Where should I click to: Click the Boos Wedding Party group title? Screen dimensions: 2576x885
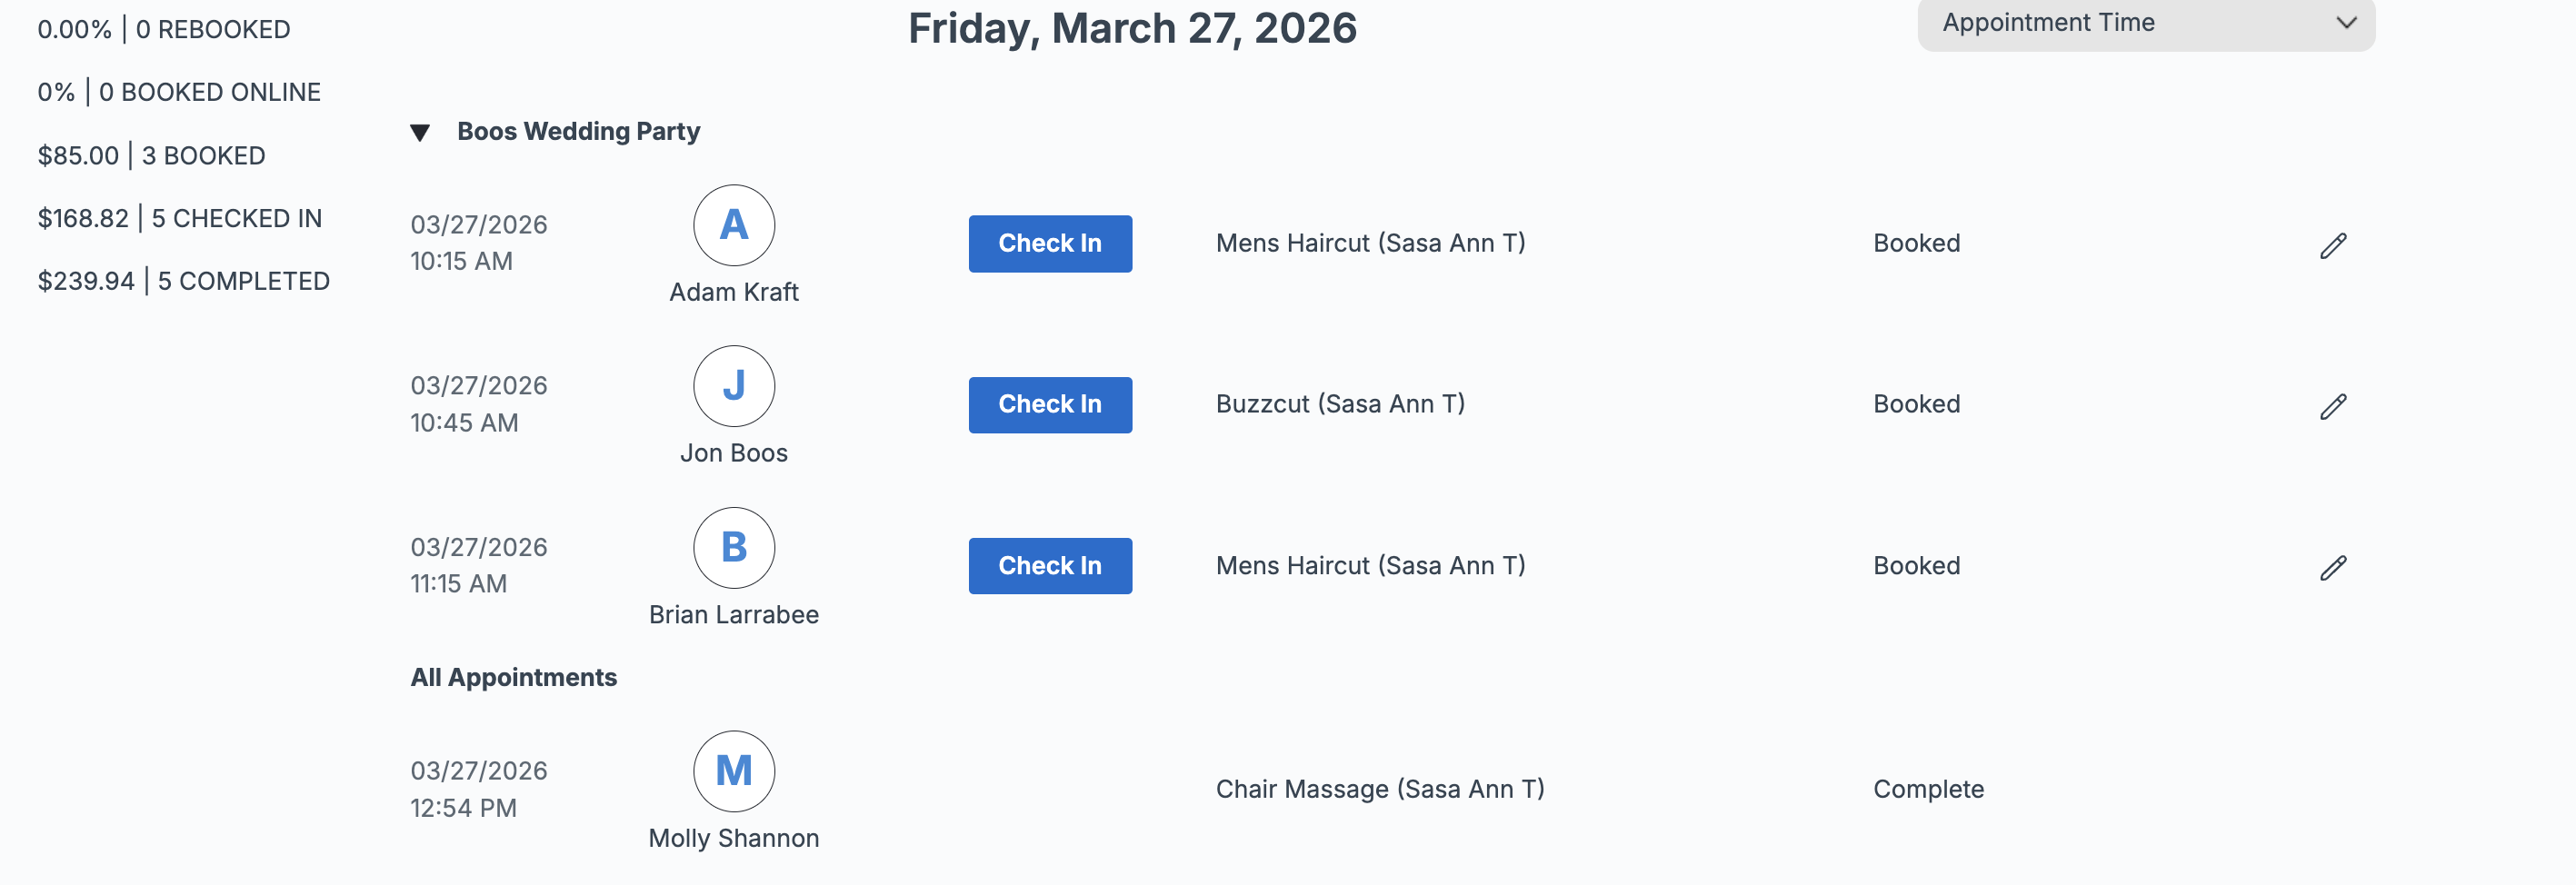[x=578, y=132]
